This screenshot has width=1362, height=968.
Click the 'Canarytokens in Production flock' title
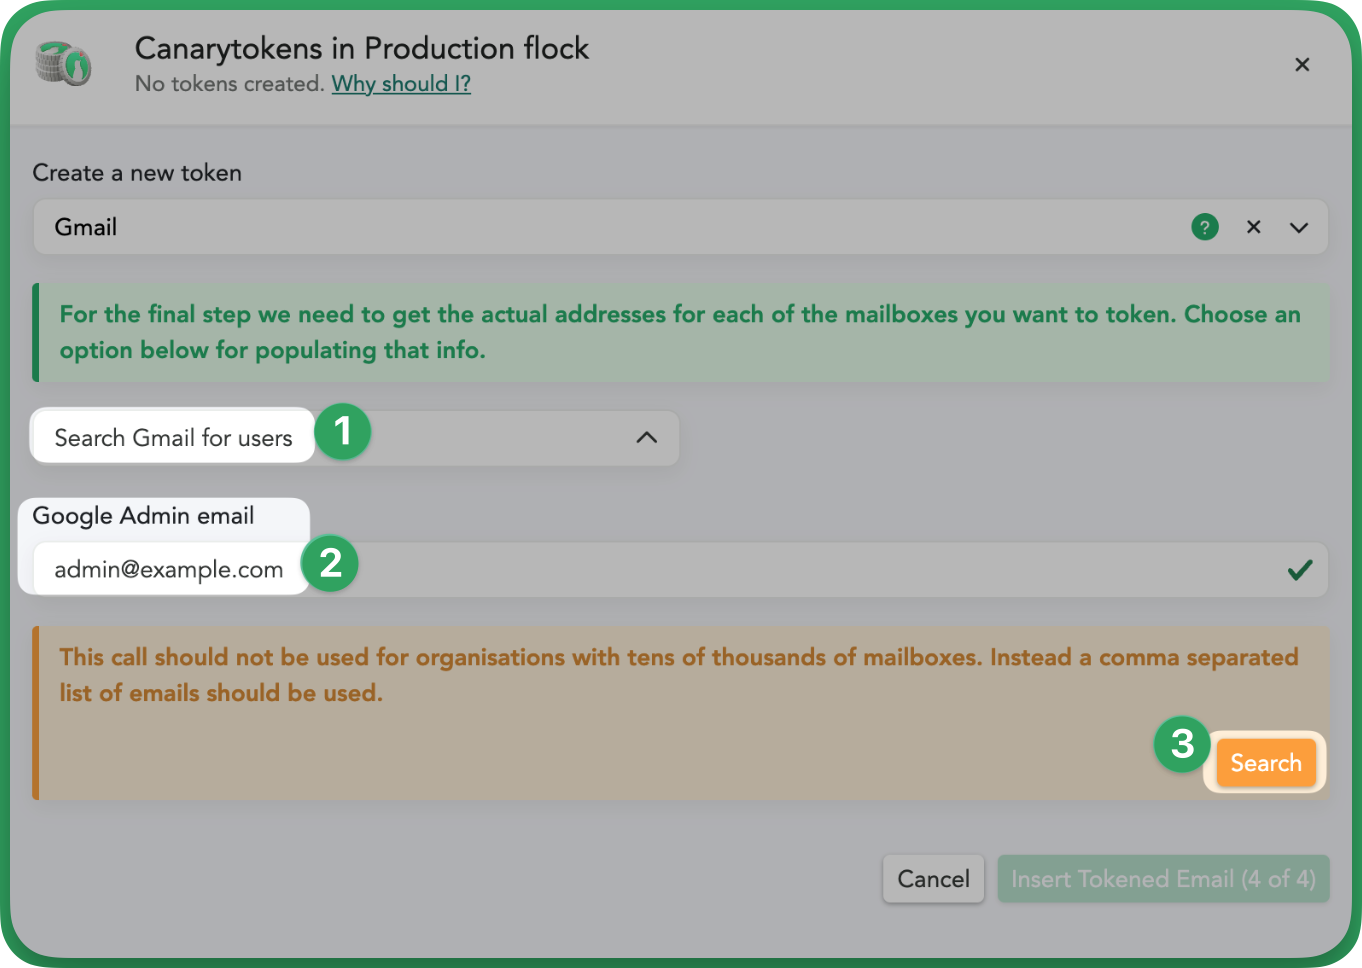[x=362, y=48]
